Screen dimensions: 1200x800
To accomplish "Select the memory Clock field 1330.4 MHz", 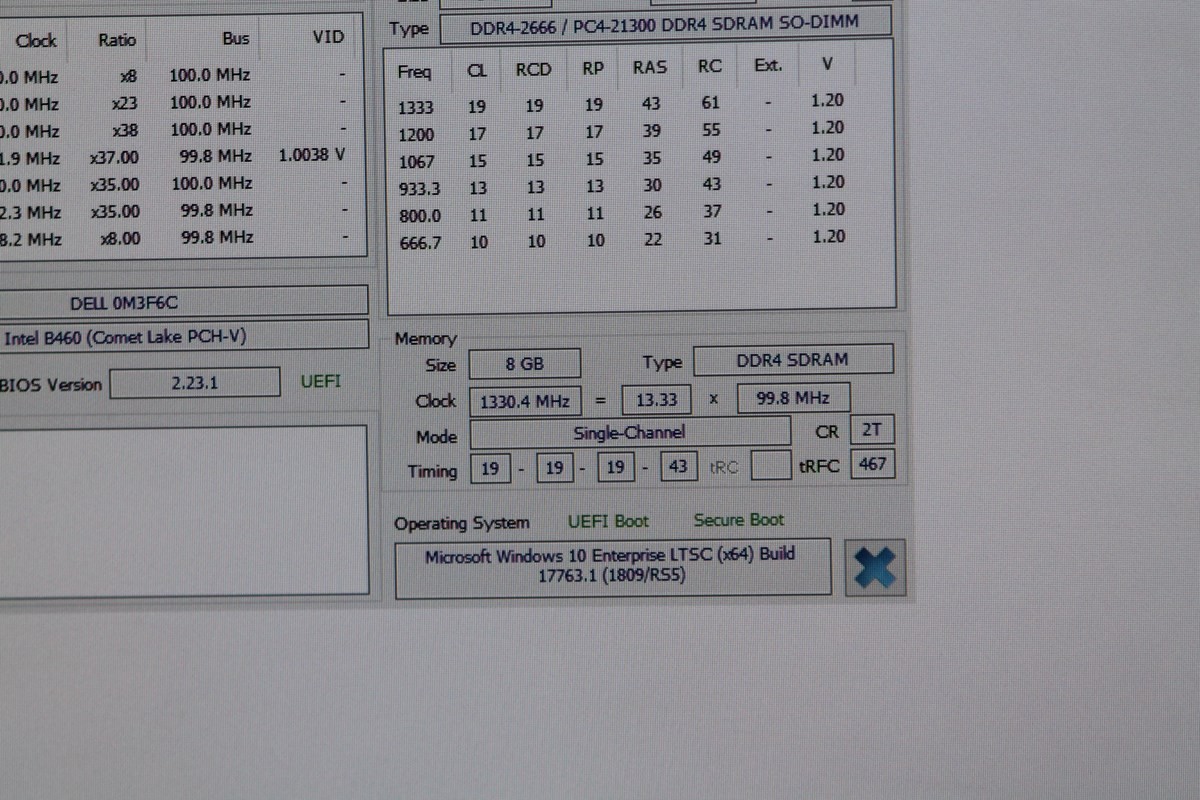I will pyautogui.click(x=525, y=401).
